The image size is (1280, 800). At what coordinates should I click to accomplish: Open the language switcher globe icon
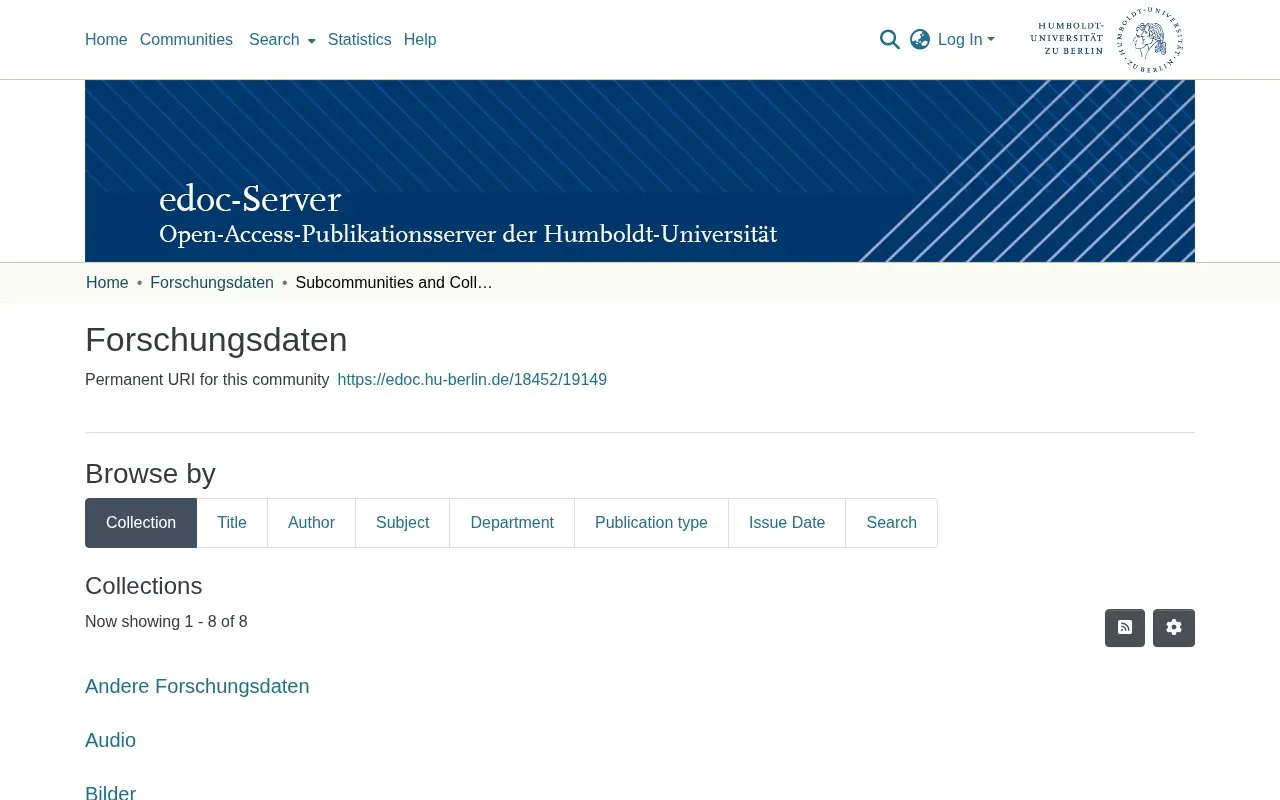point(920,40)
